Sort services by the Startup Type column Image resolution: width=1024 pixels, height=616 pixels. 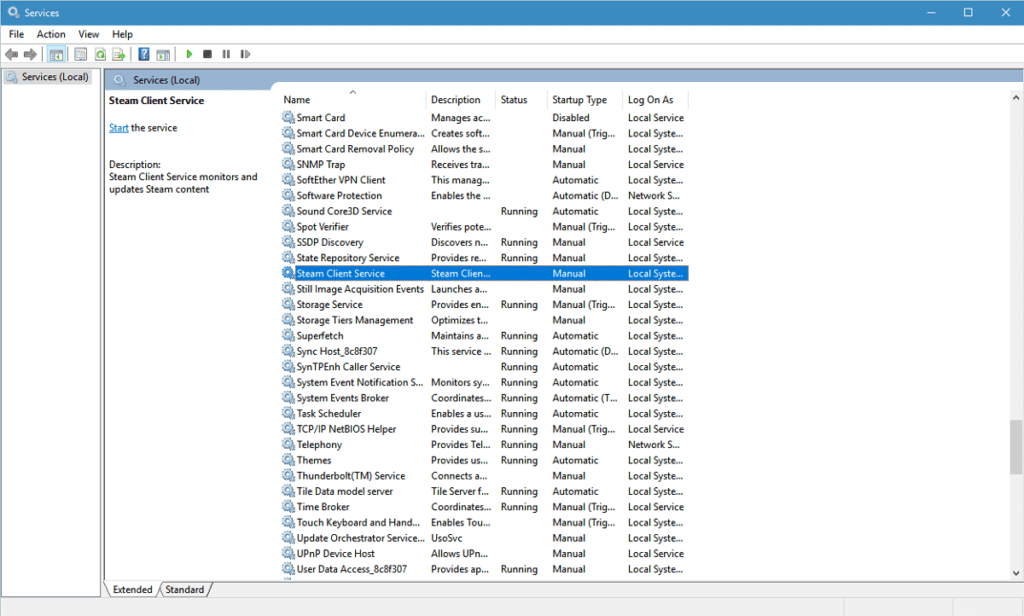tap(578, 99)
